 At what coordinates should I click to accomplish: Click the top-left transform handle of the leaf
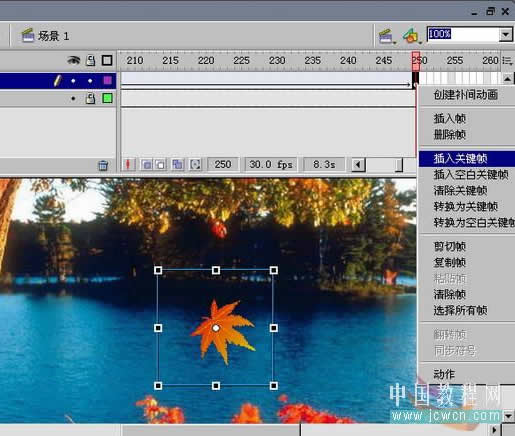158,270
